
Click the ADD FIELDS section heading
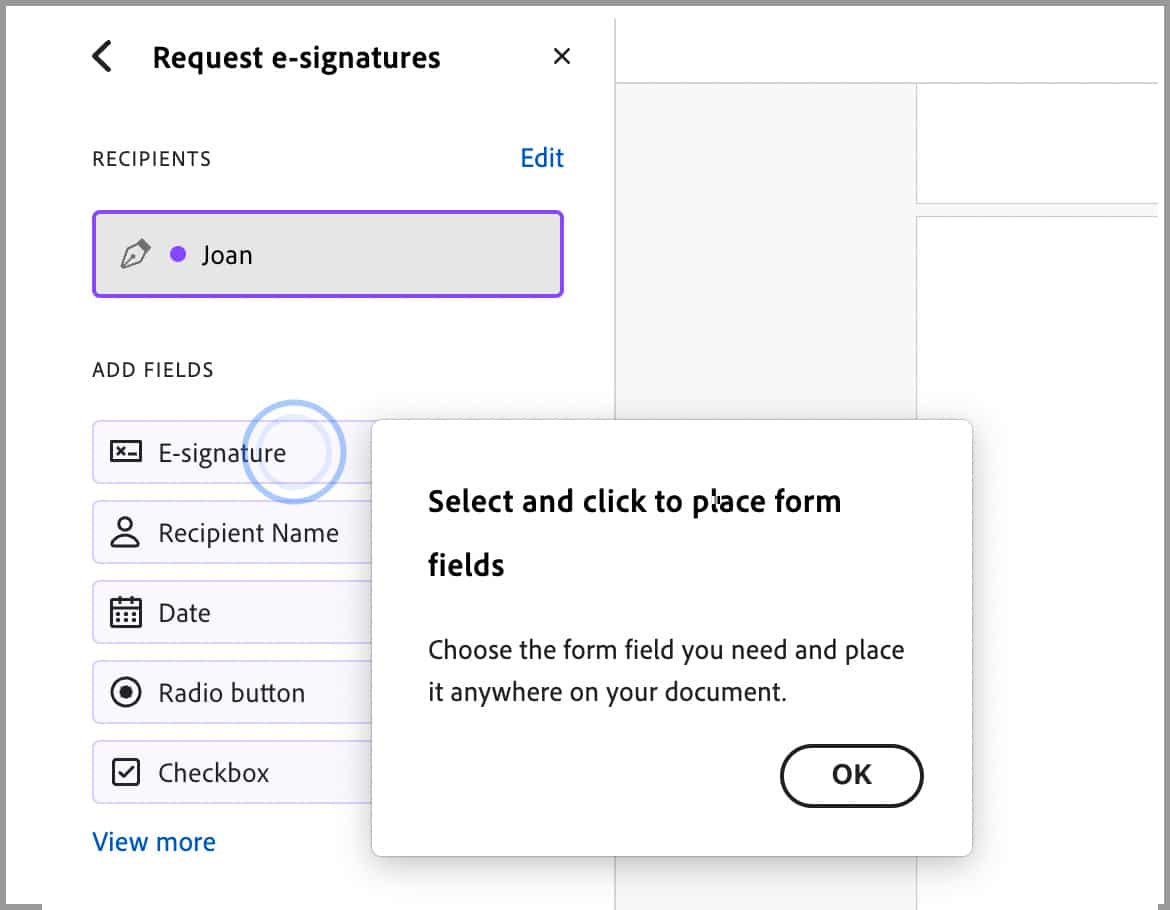[153, 369]
